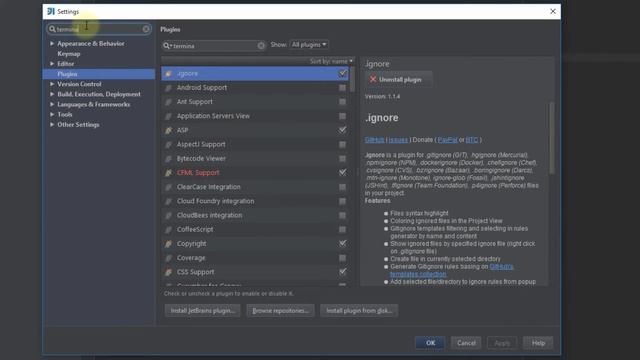640x360 pixels.
Task: Click the Cancel button
Action: 466,343
